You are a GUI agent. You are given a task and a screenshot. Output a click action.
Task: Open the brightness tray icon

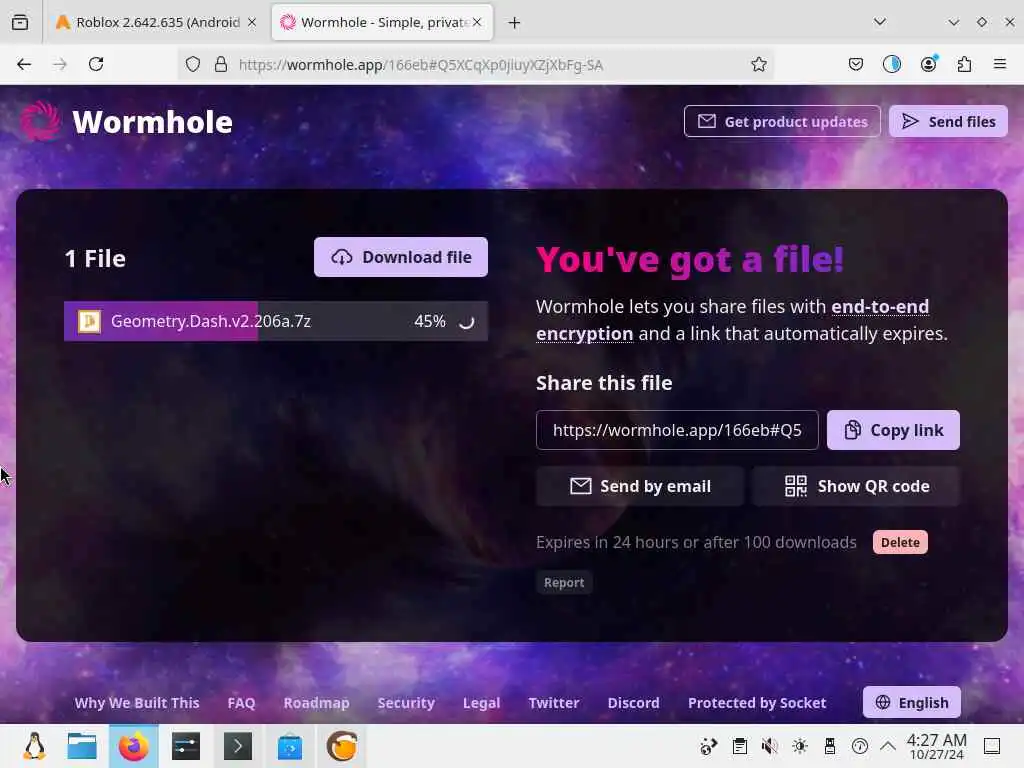click(x=799, y=746)
